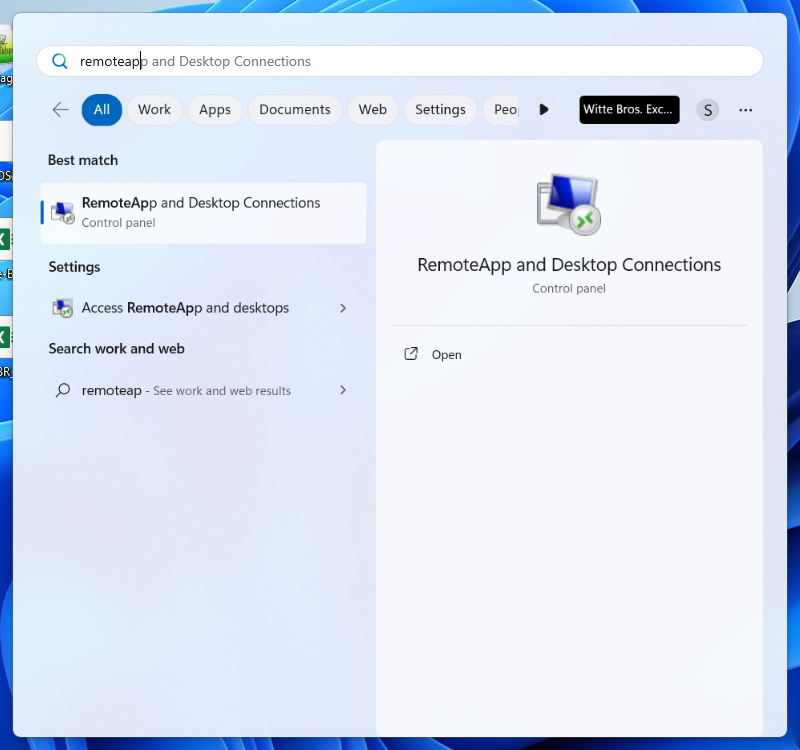The image size is (800, 750).
Task: Click the search magnifier icon in the search box
Action: (x=60, y=61)
